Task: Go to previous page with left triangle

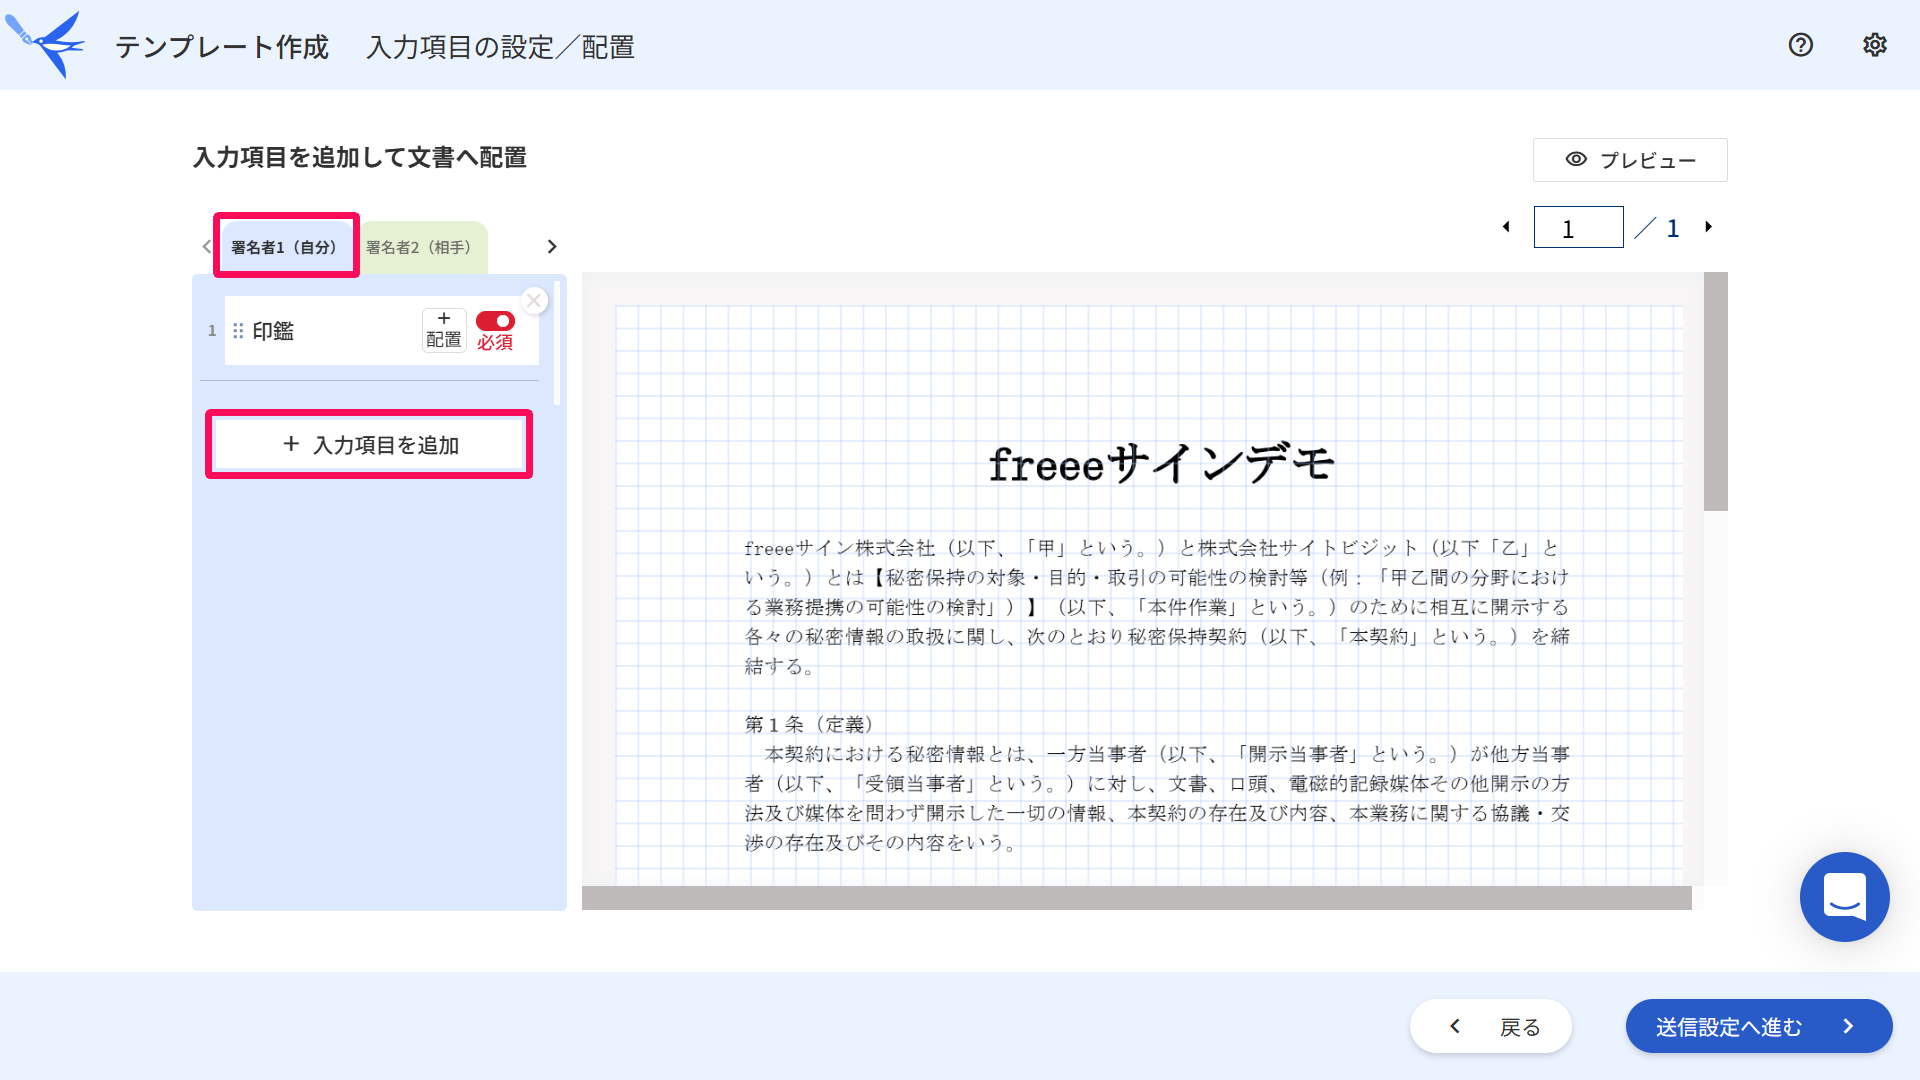Action: pyautogui.click(x=1506, y=227)
